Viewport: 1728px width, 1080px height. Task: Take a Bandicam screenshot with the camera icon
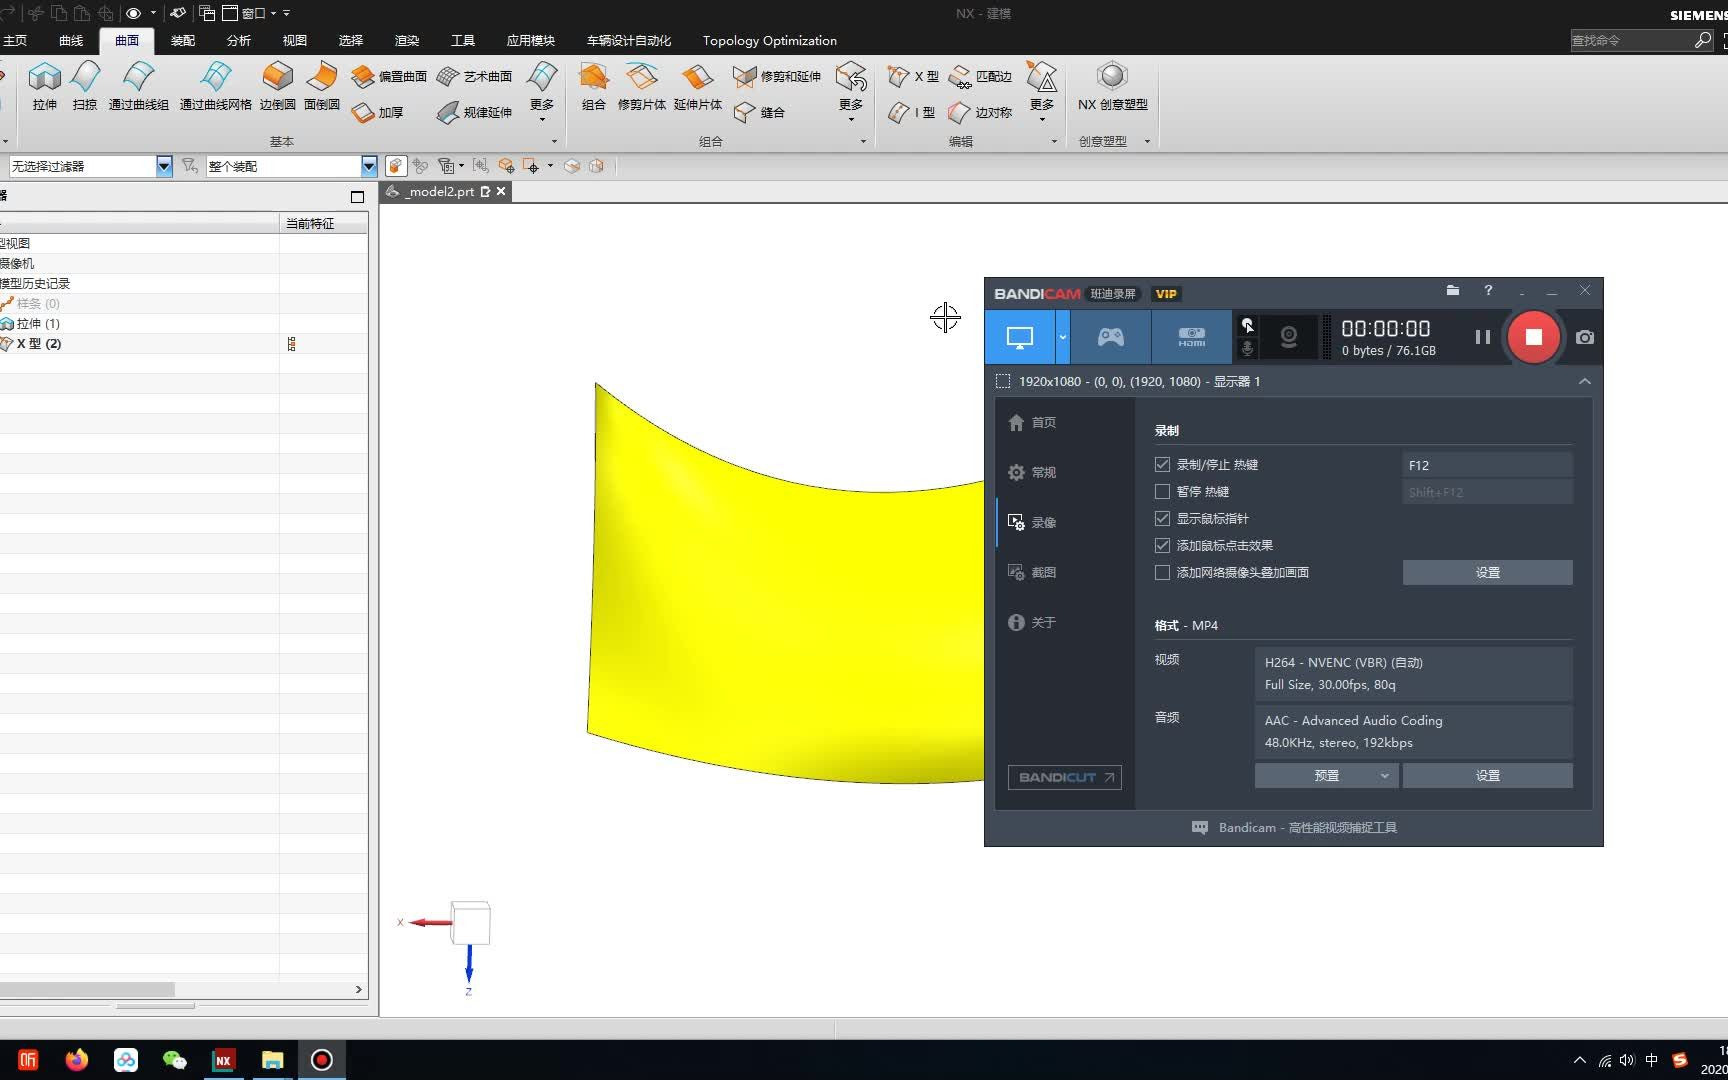point(1585,337)
